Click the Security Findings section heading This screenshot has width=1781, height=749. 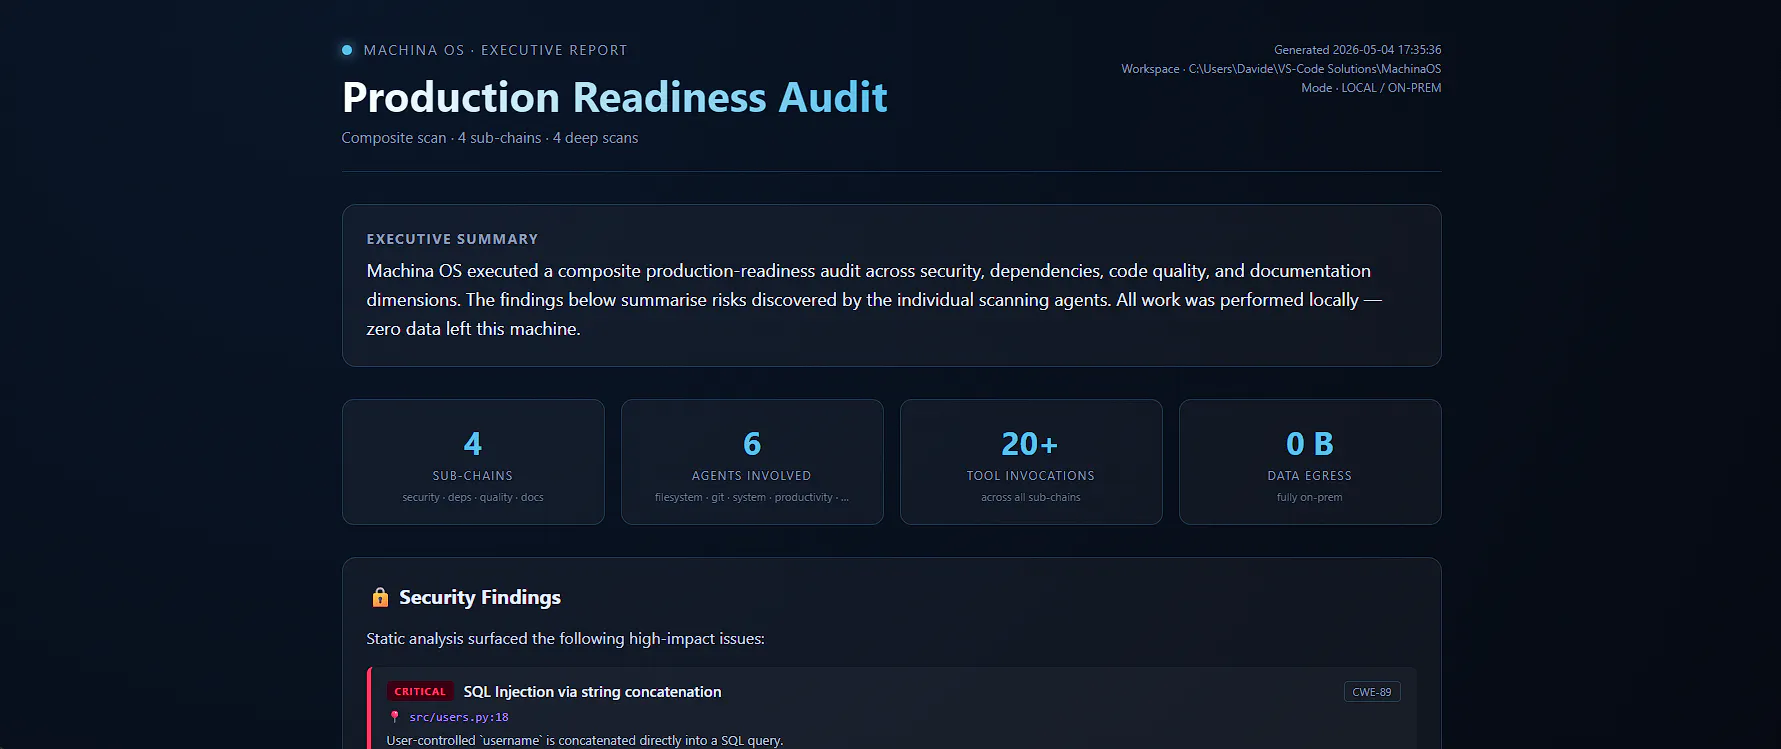(480, 597)
